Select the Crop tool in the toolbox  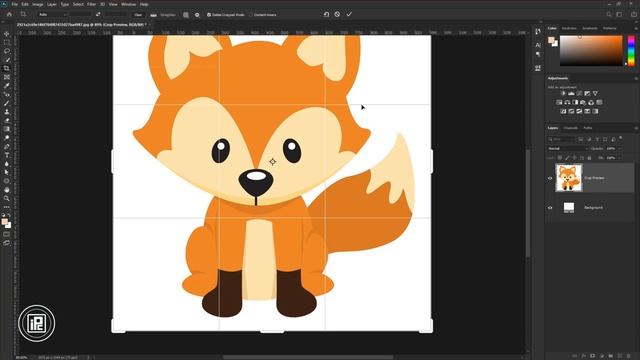tap(7, 68)
